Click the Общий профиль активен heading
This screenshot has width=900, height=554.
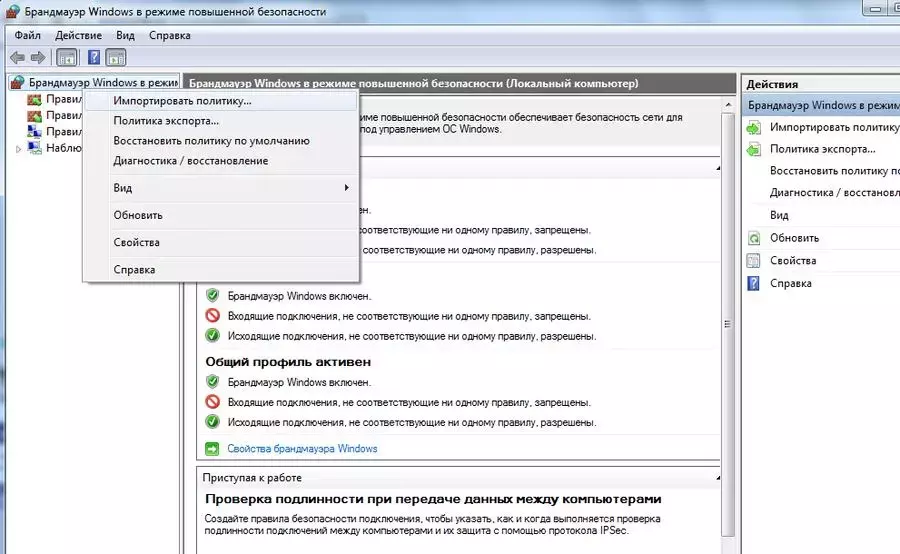click(x=288, y=362)
